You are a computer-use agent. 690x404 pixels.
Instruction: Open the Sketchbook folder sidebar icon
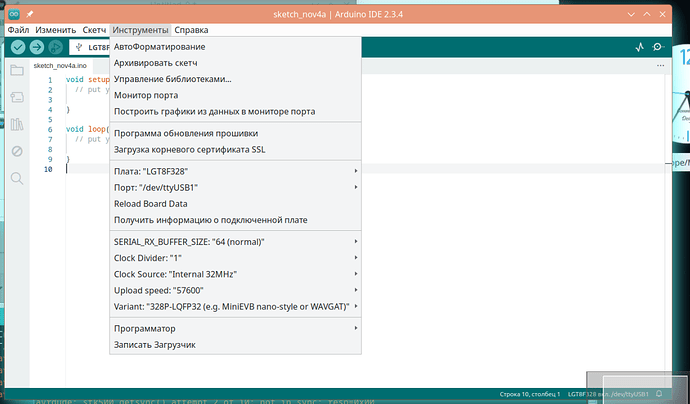click(17, 70)
